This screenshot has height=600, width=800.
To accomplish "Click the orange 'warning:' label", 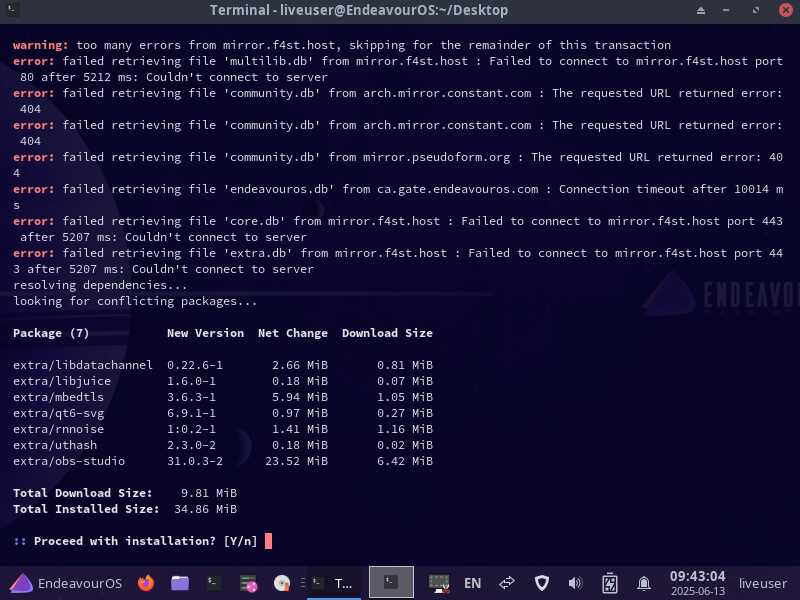I will coord(40,45).
